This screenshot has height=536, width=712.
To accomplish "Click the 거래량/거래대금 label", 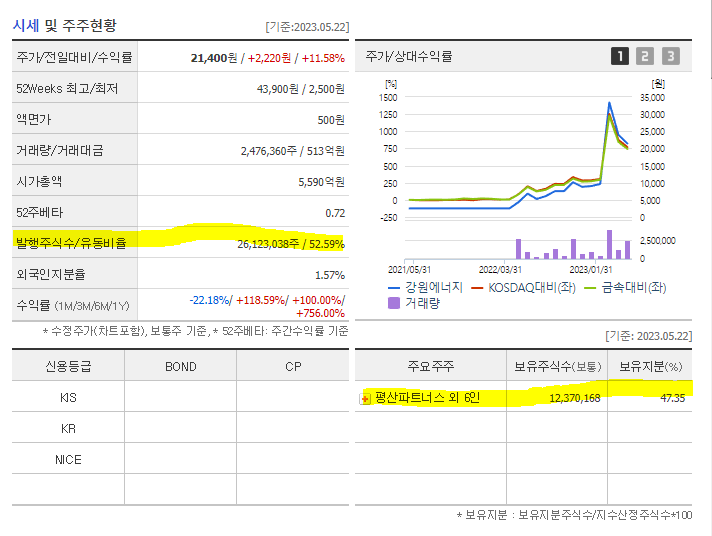I will (x=59, y=150).
